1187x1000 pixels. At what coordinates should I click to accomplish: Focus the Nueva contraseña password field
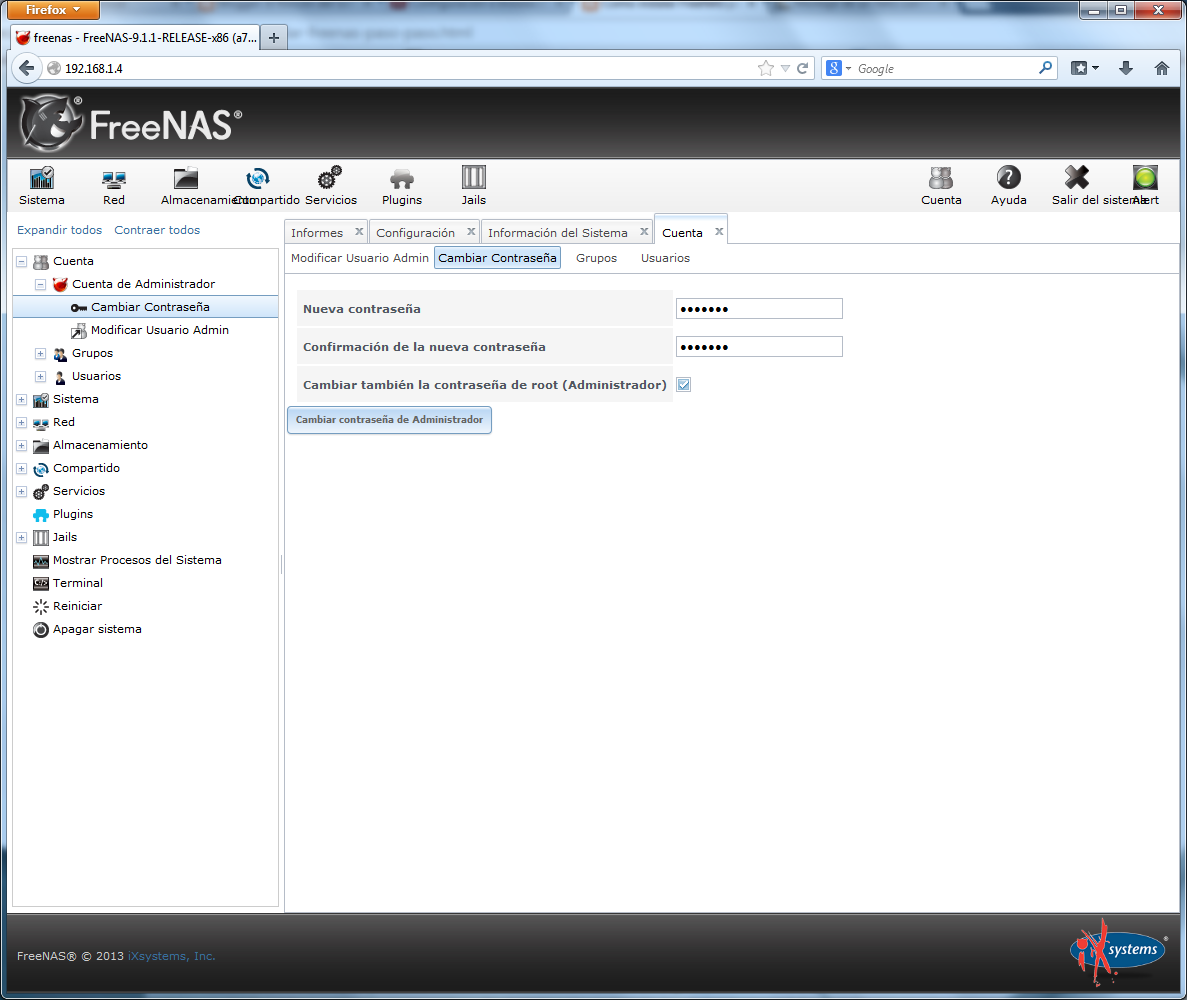pos(758,308)
